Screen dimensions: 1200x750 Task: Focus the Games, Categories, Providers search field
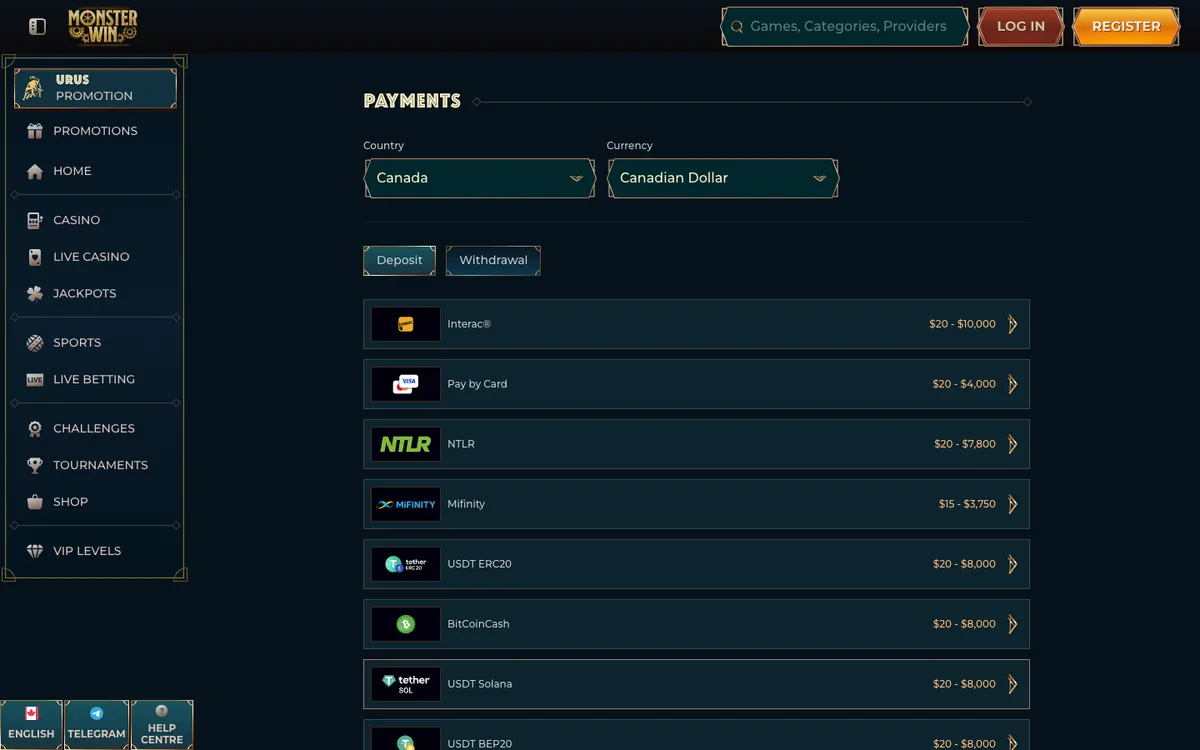pyautogui.click(x=845, y=27)
